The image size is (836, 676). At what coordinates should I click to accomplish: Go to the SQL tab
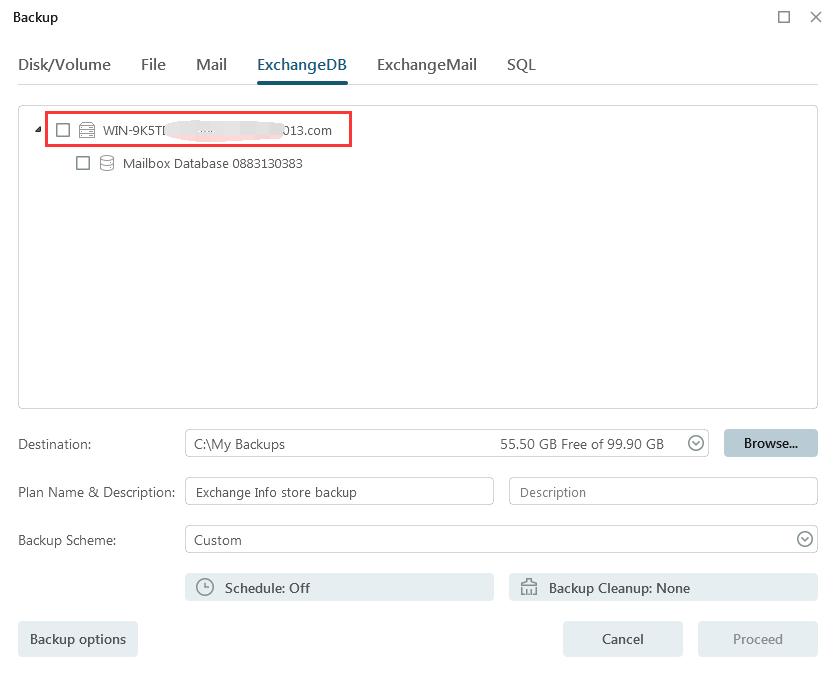tap(521, 65)
